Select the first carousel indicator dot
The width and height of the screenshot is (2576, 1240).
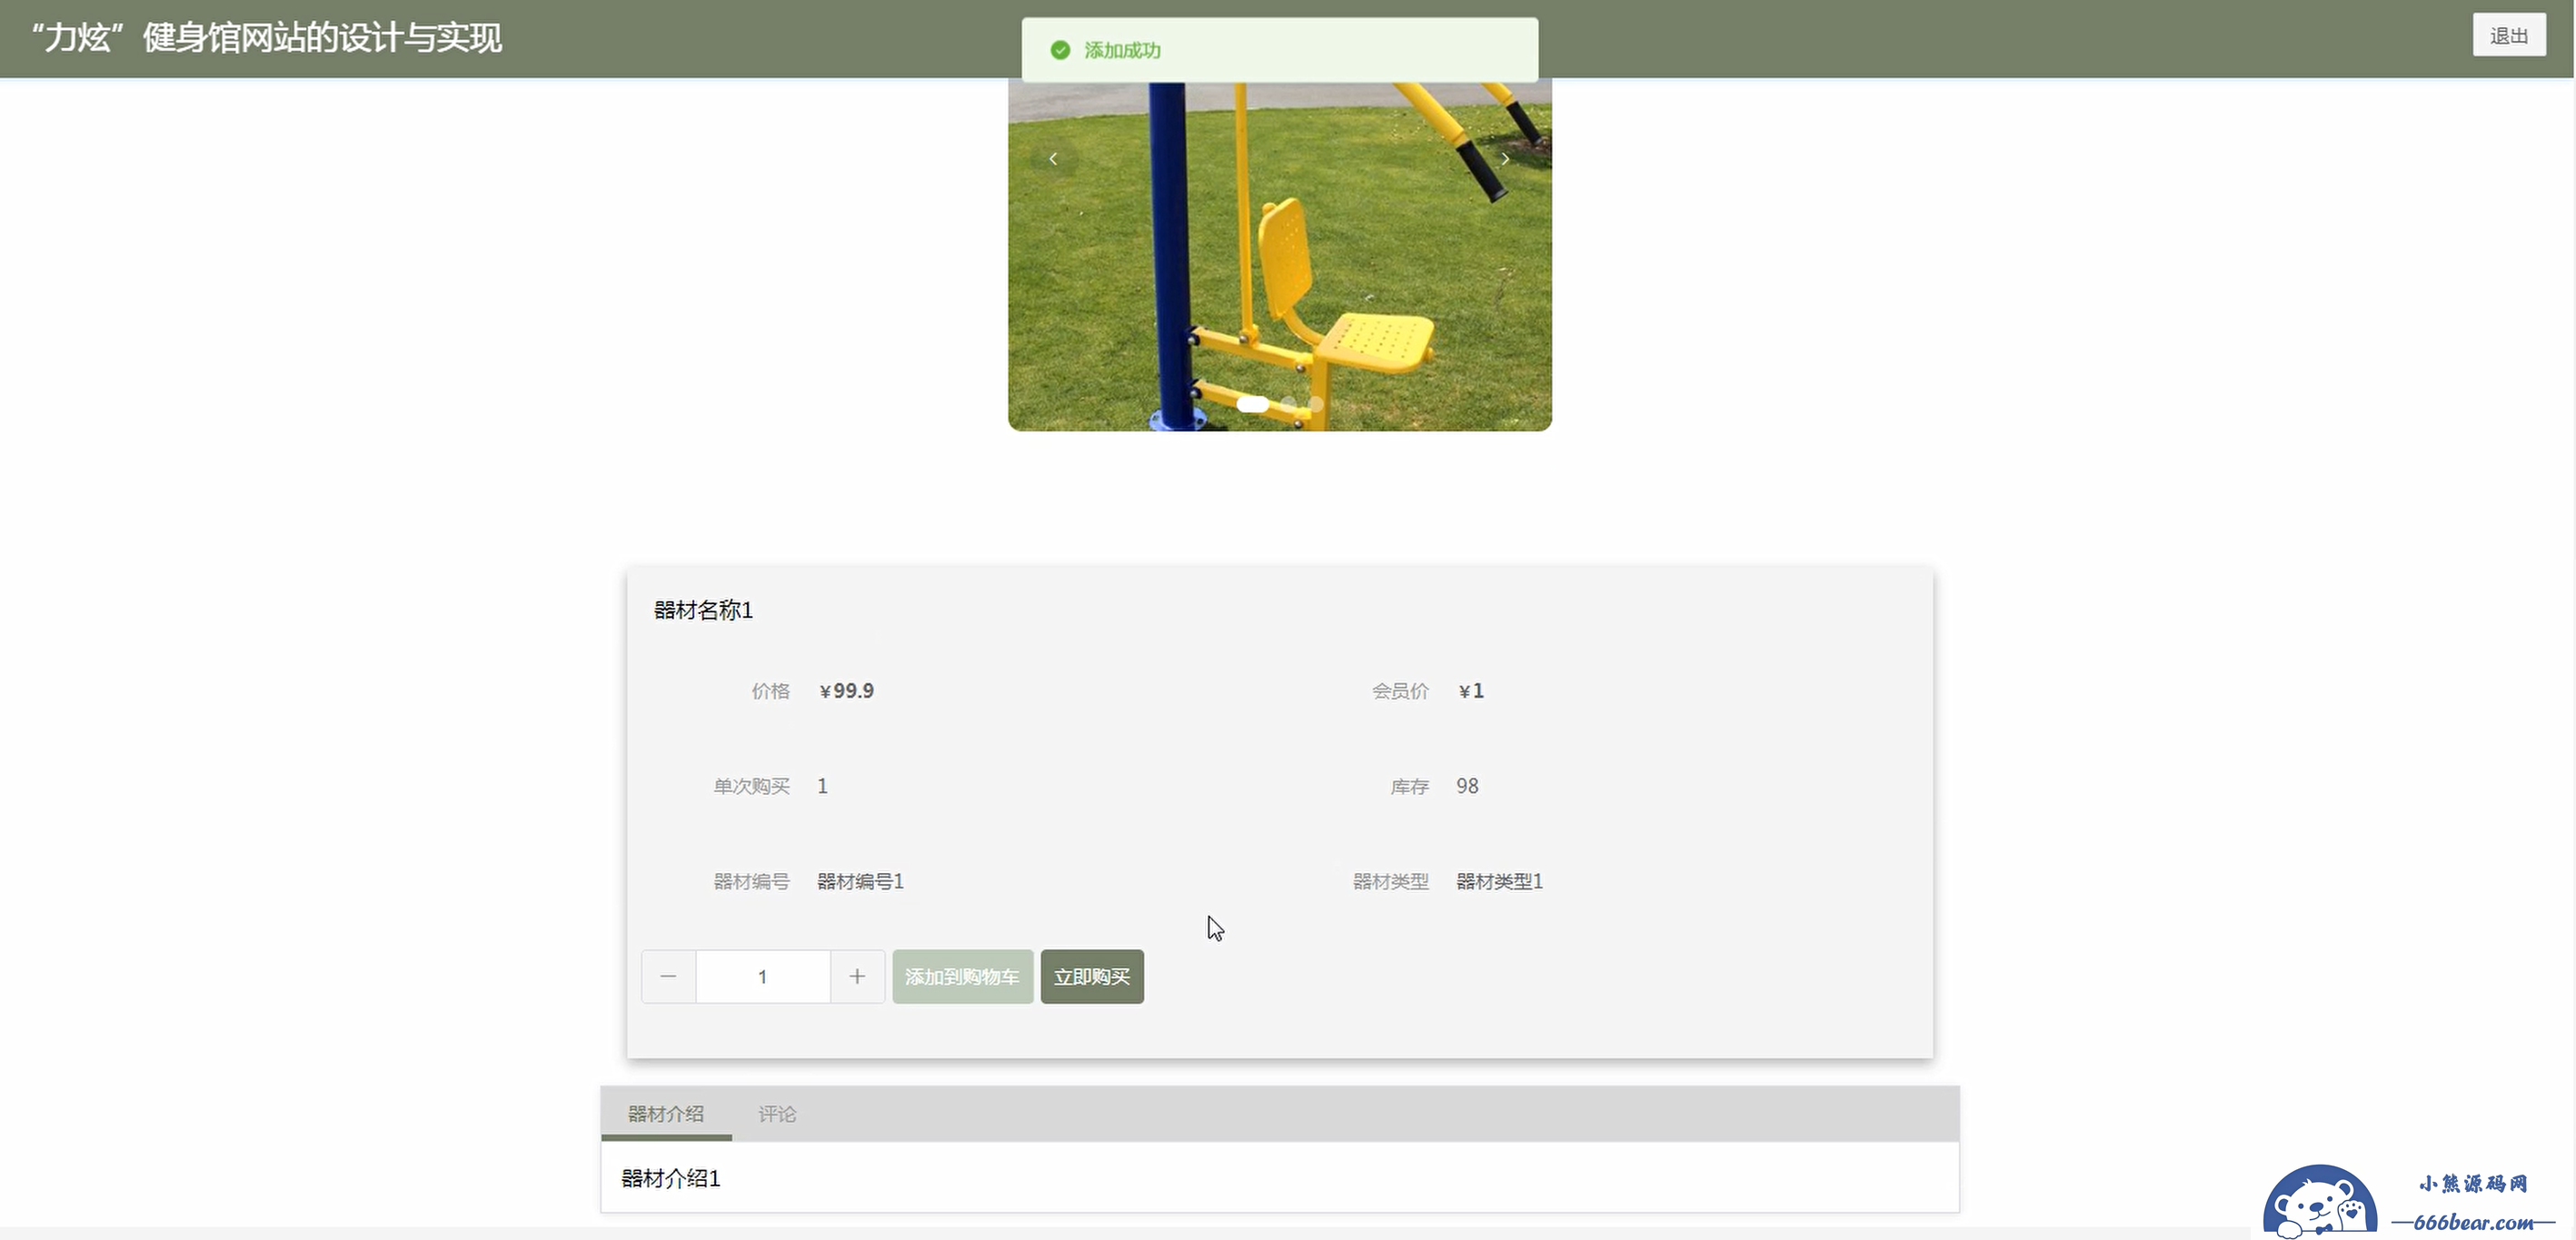(x=1252, y=404)
